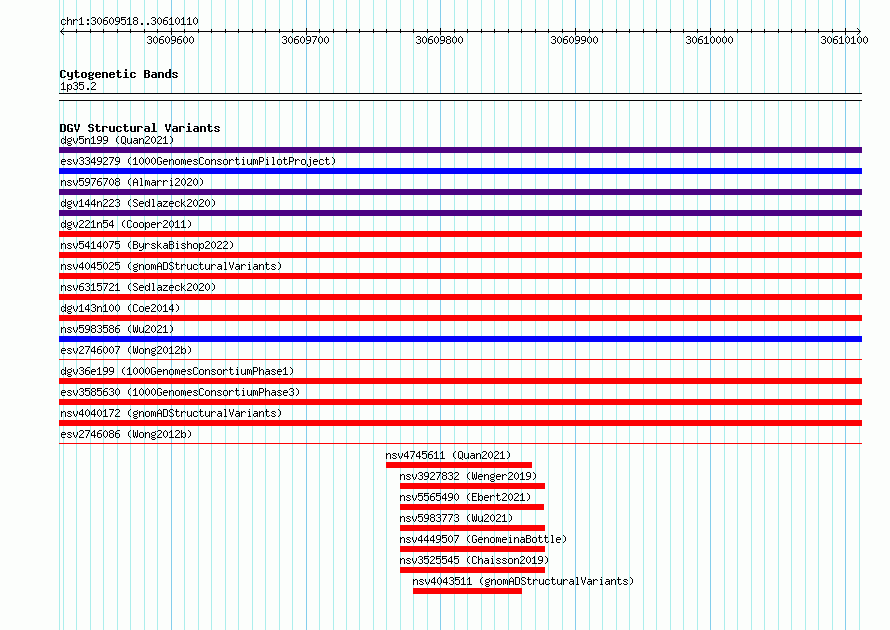
Task: Open nsv5976708 (Almarri2020) entry
Action: tap(132, 182)
